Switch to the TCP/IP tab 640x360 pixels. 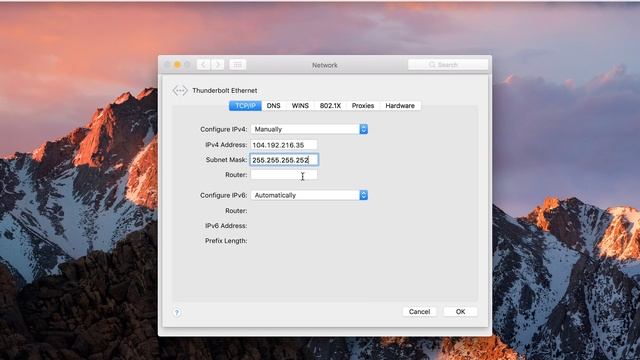pos(245,106)
